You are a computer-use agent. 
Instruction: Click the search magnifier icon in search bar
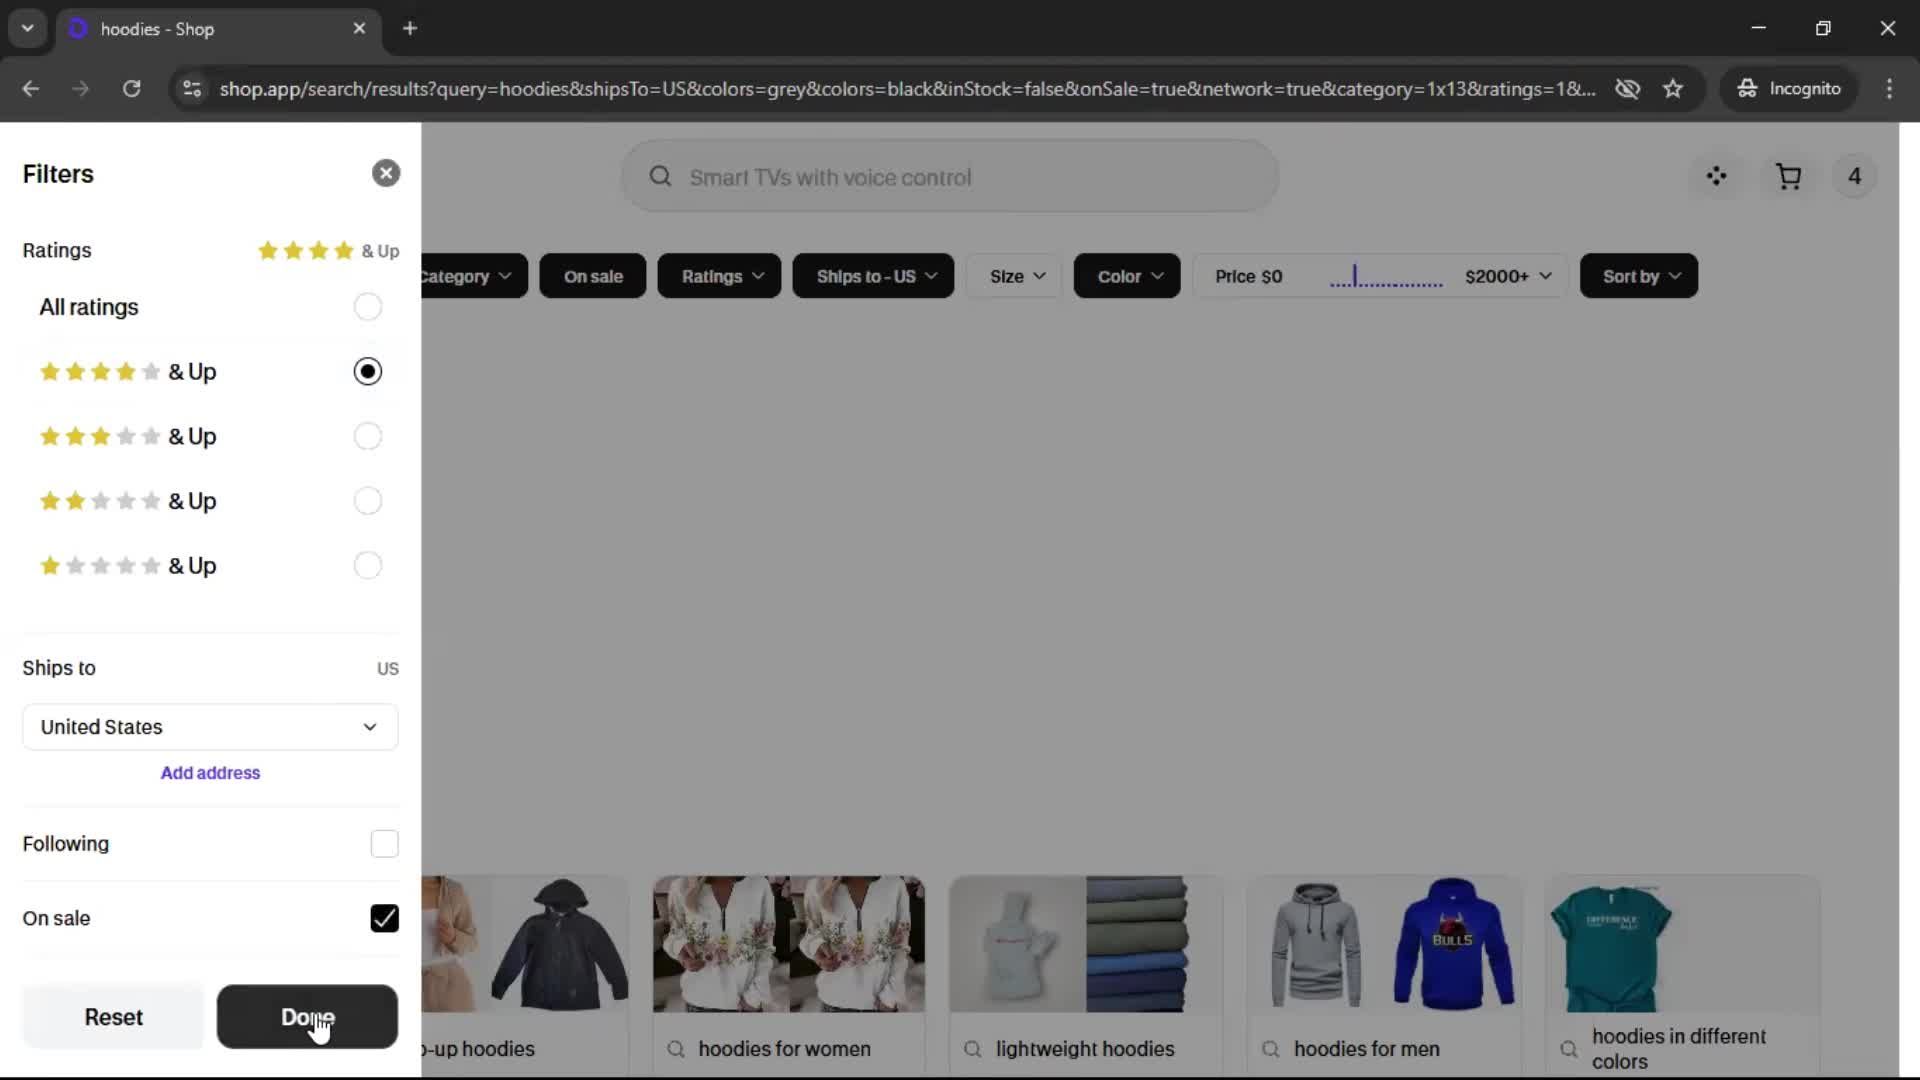(660, 177)
